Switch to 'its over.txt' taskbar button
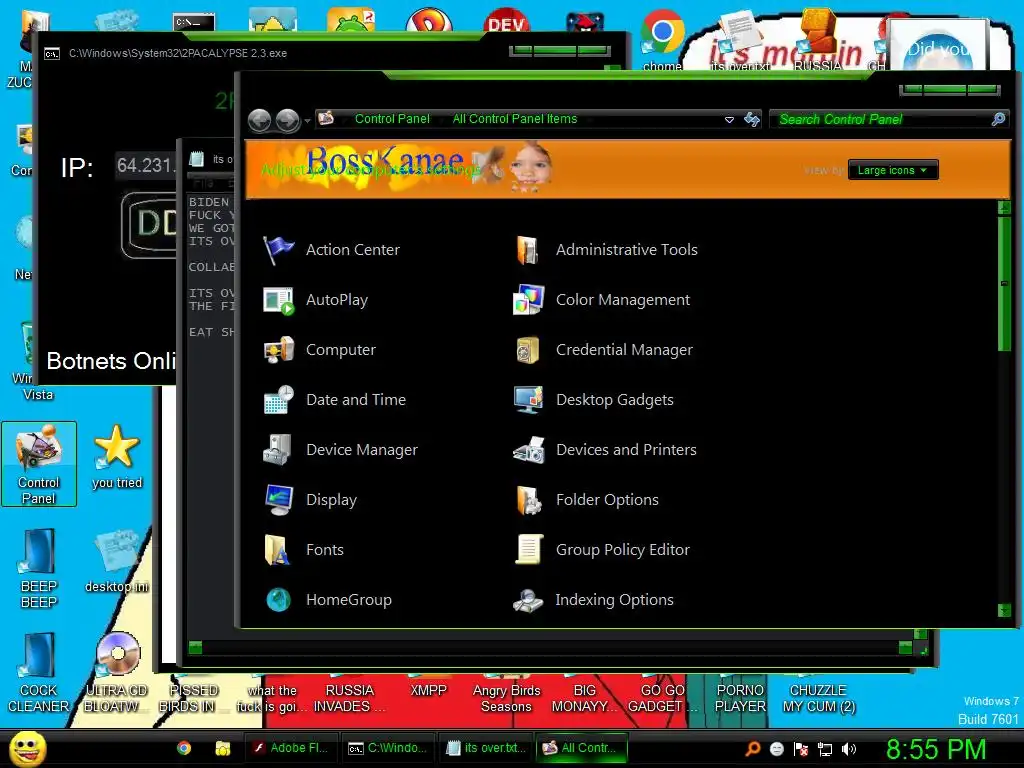The width and height of the screenshot is (1024, 768). pos(487,748)
